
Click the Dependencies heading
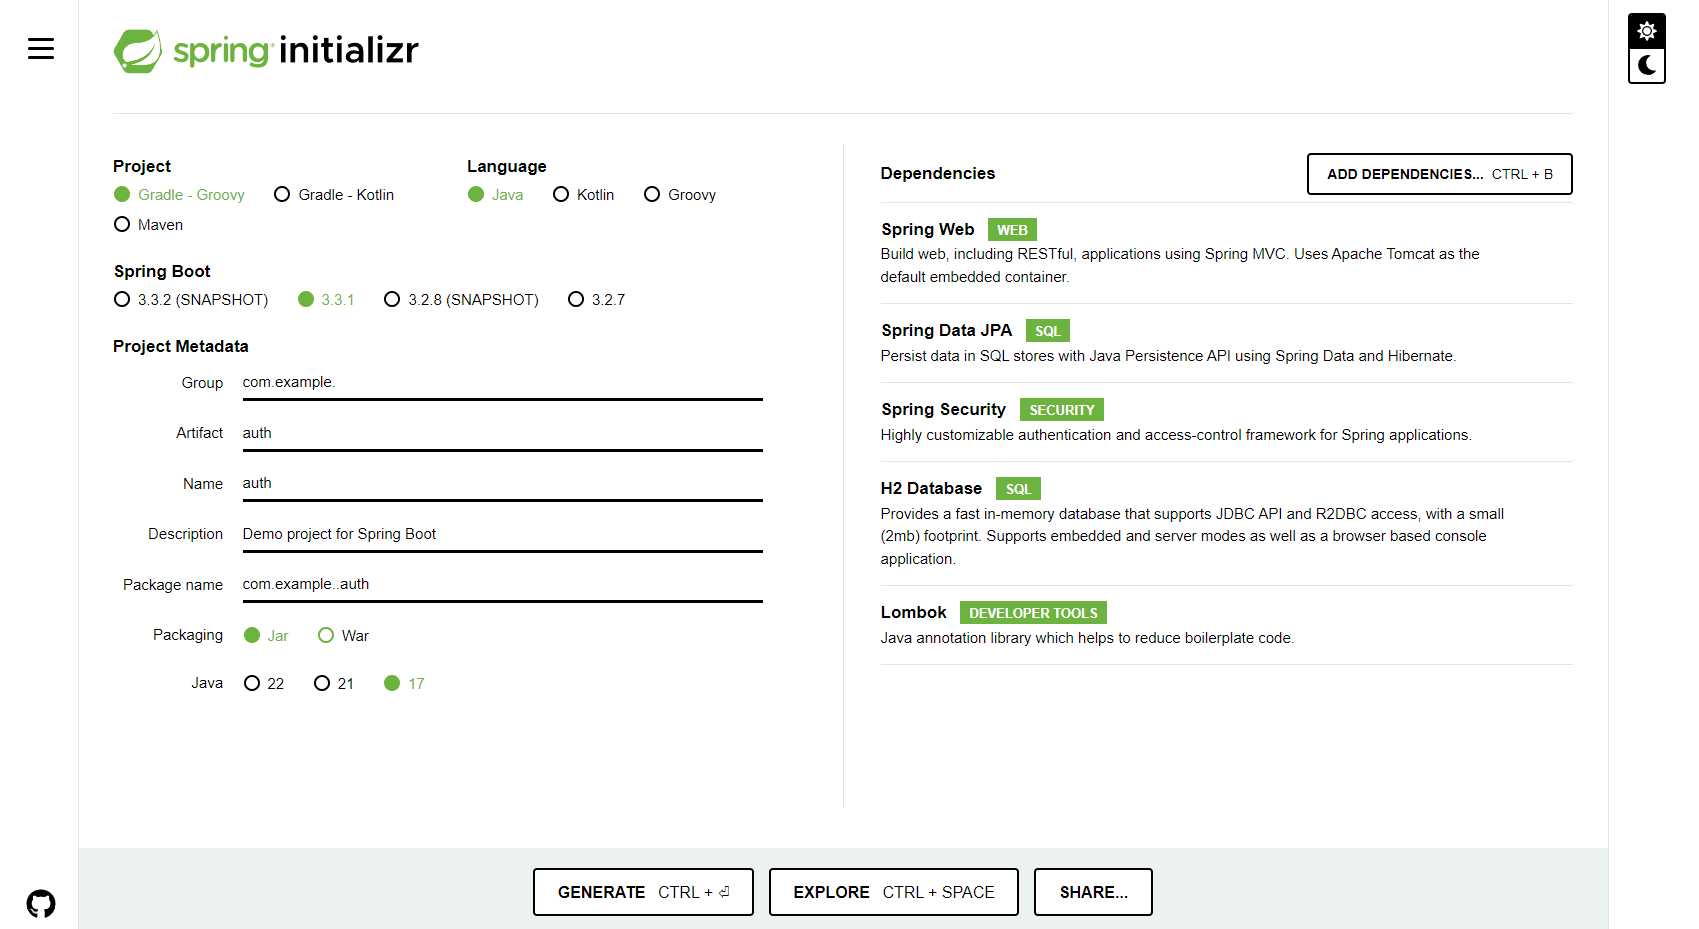click(938, 173)
